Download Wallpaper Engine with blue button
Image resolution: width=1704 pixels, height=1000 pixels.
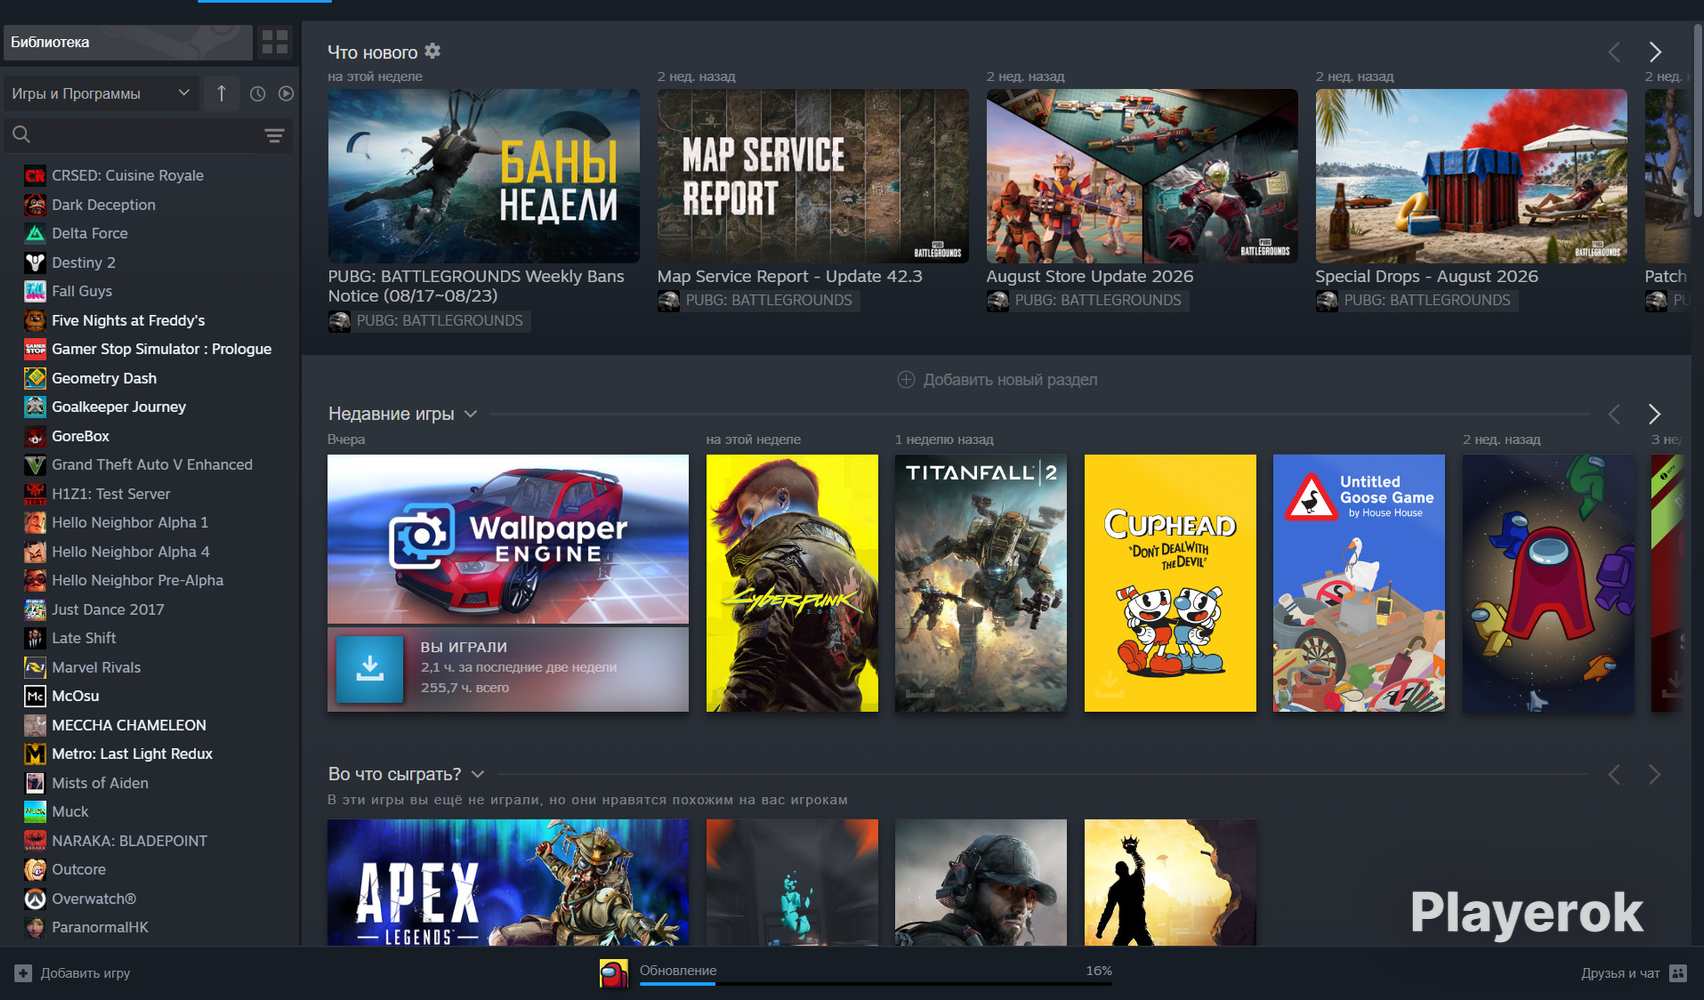pos(370,669)
